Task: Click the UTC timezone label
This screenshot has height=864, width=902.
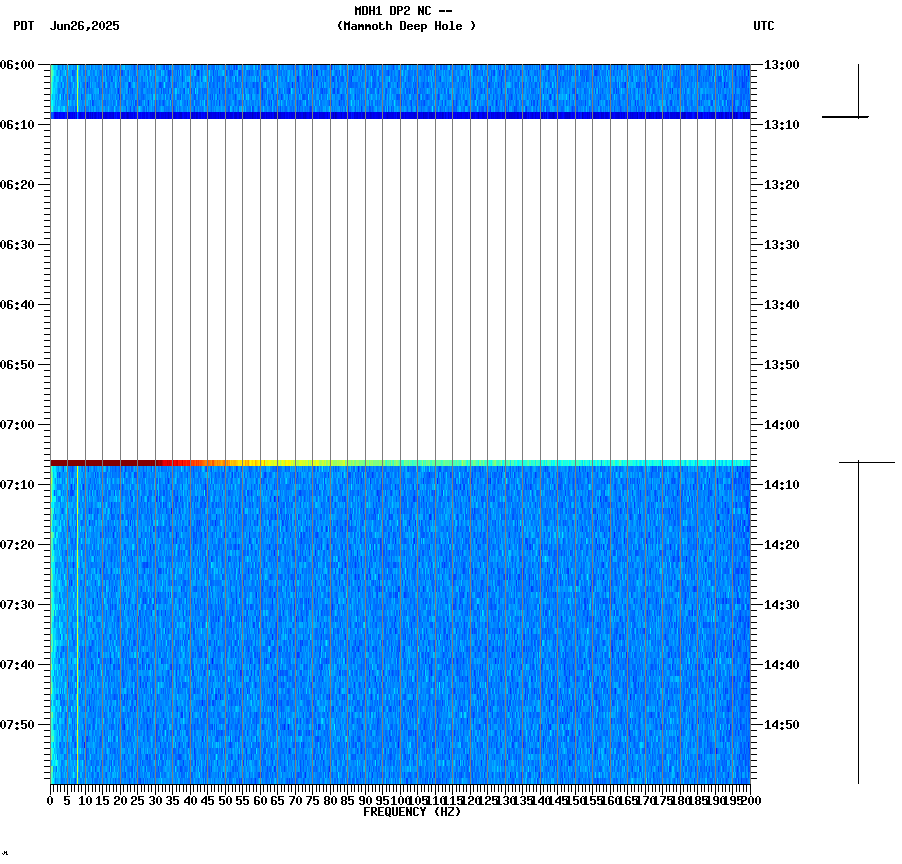Action: (764, 27)
